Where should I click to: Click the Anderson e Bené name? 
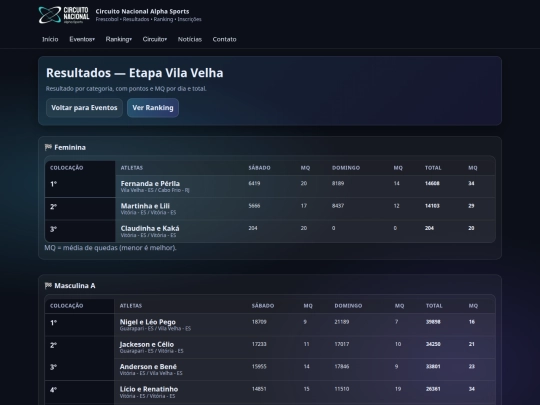coord(148,367)
